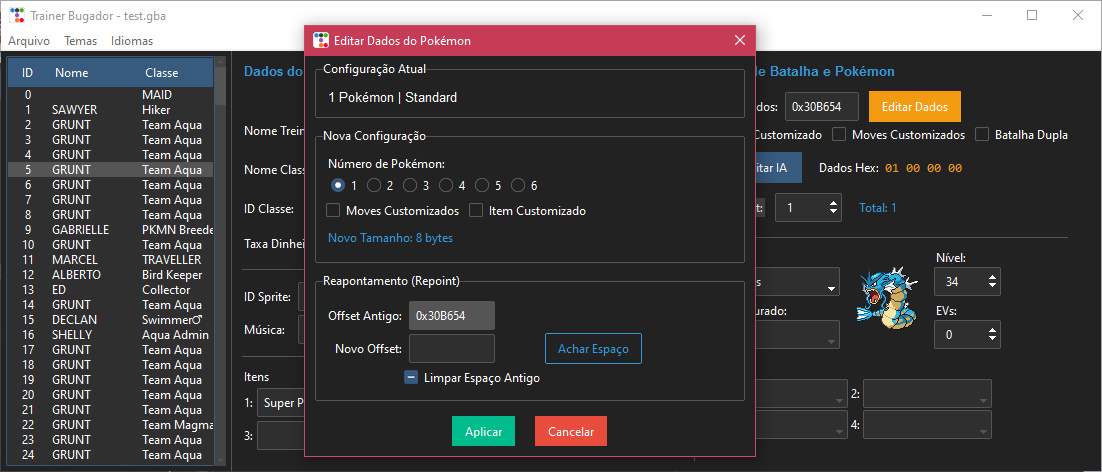Select 3 for Número de Pokémon
Viewport: 1102px width, 472px height.
pyautogui.click(x=410, y=185)
